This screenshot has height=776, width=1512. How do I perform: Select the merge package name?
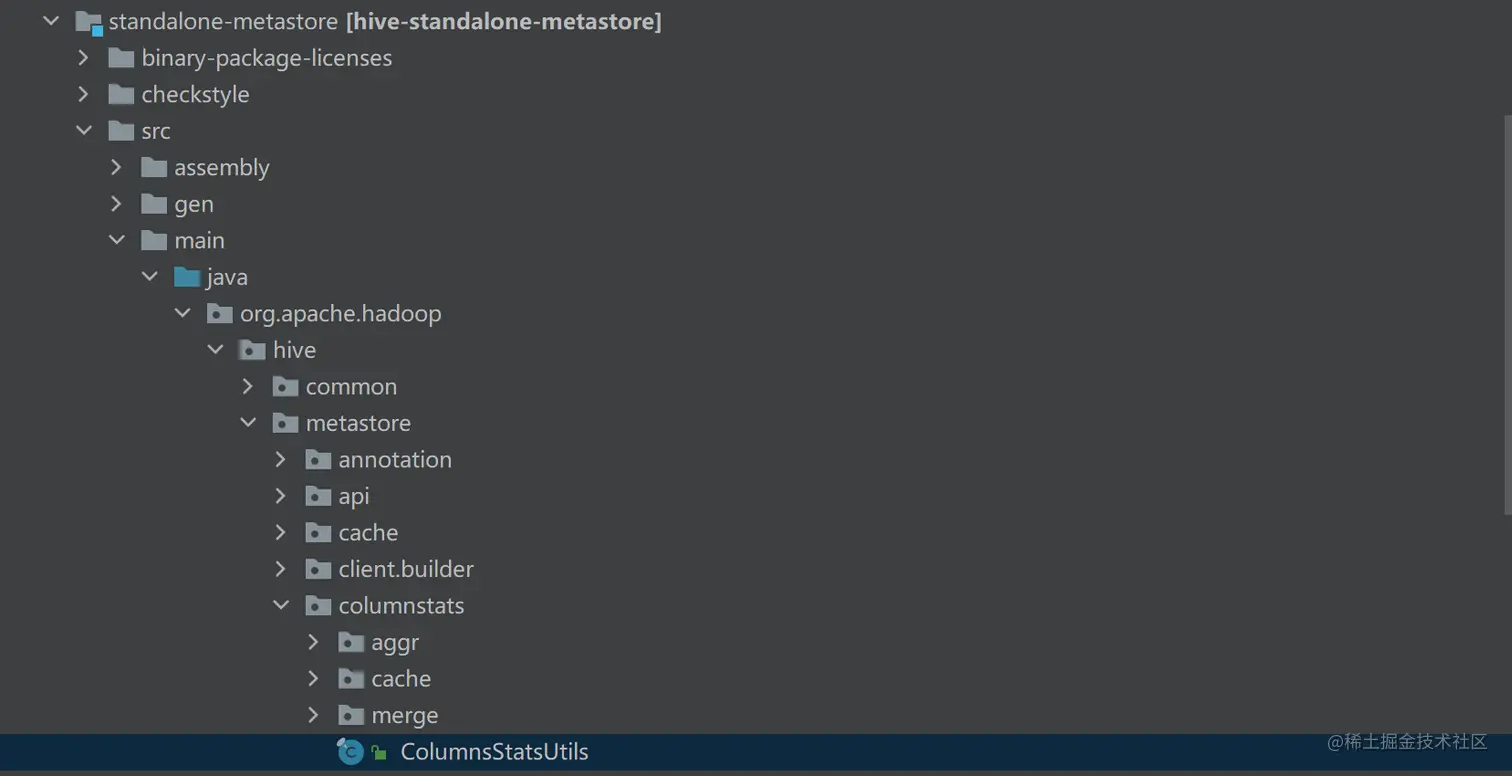pos(405,716)
